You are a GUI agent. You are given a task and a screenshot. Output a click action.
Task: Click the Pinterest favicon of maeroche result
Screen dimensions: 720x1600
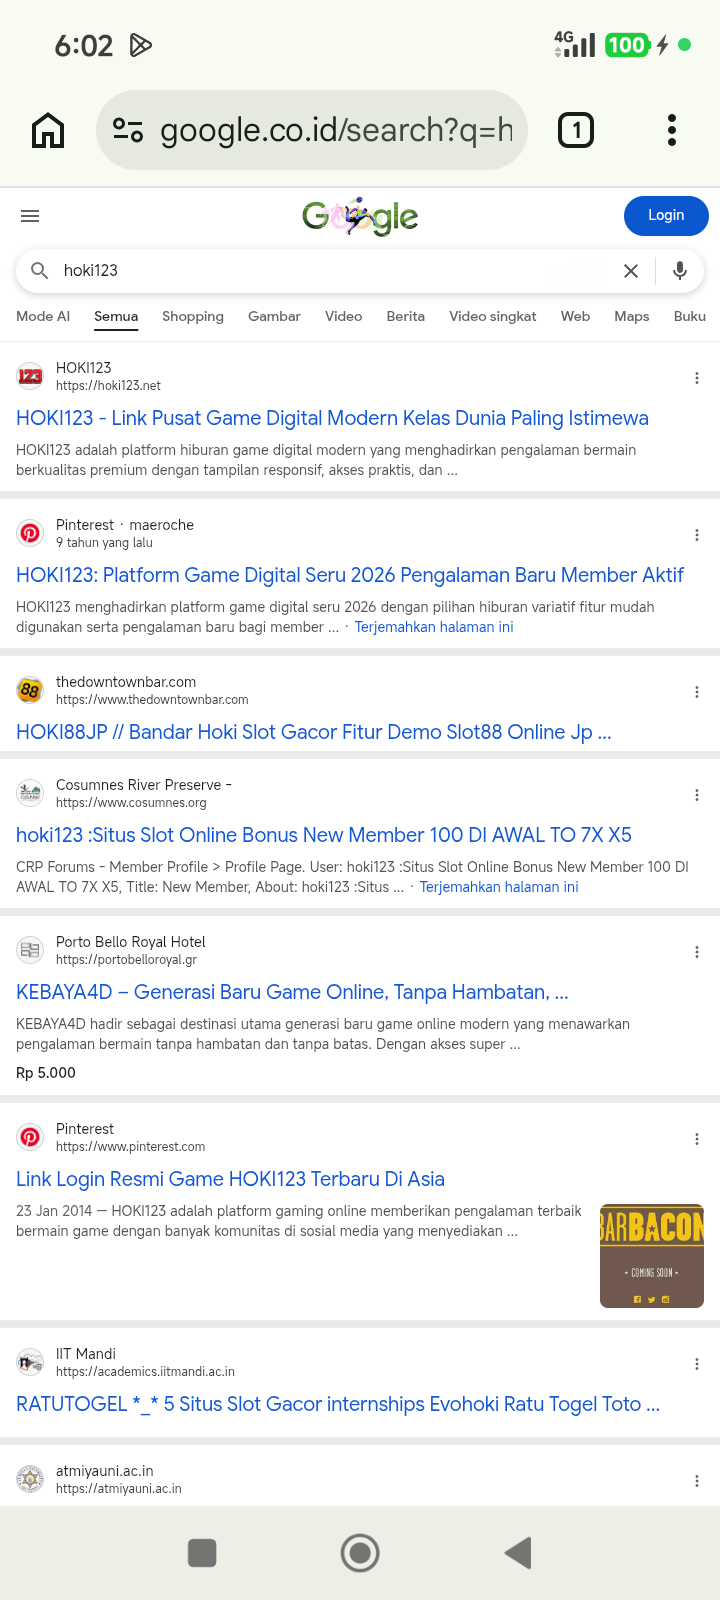30,533
